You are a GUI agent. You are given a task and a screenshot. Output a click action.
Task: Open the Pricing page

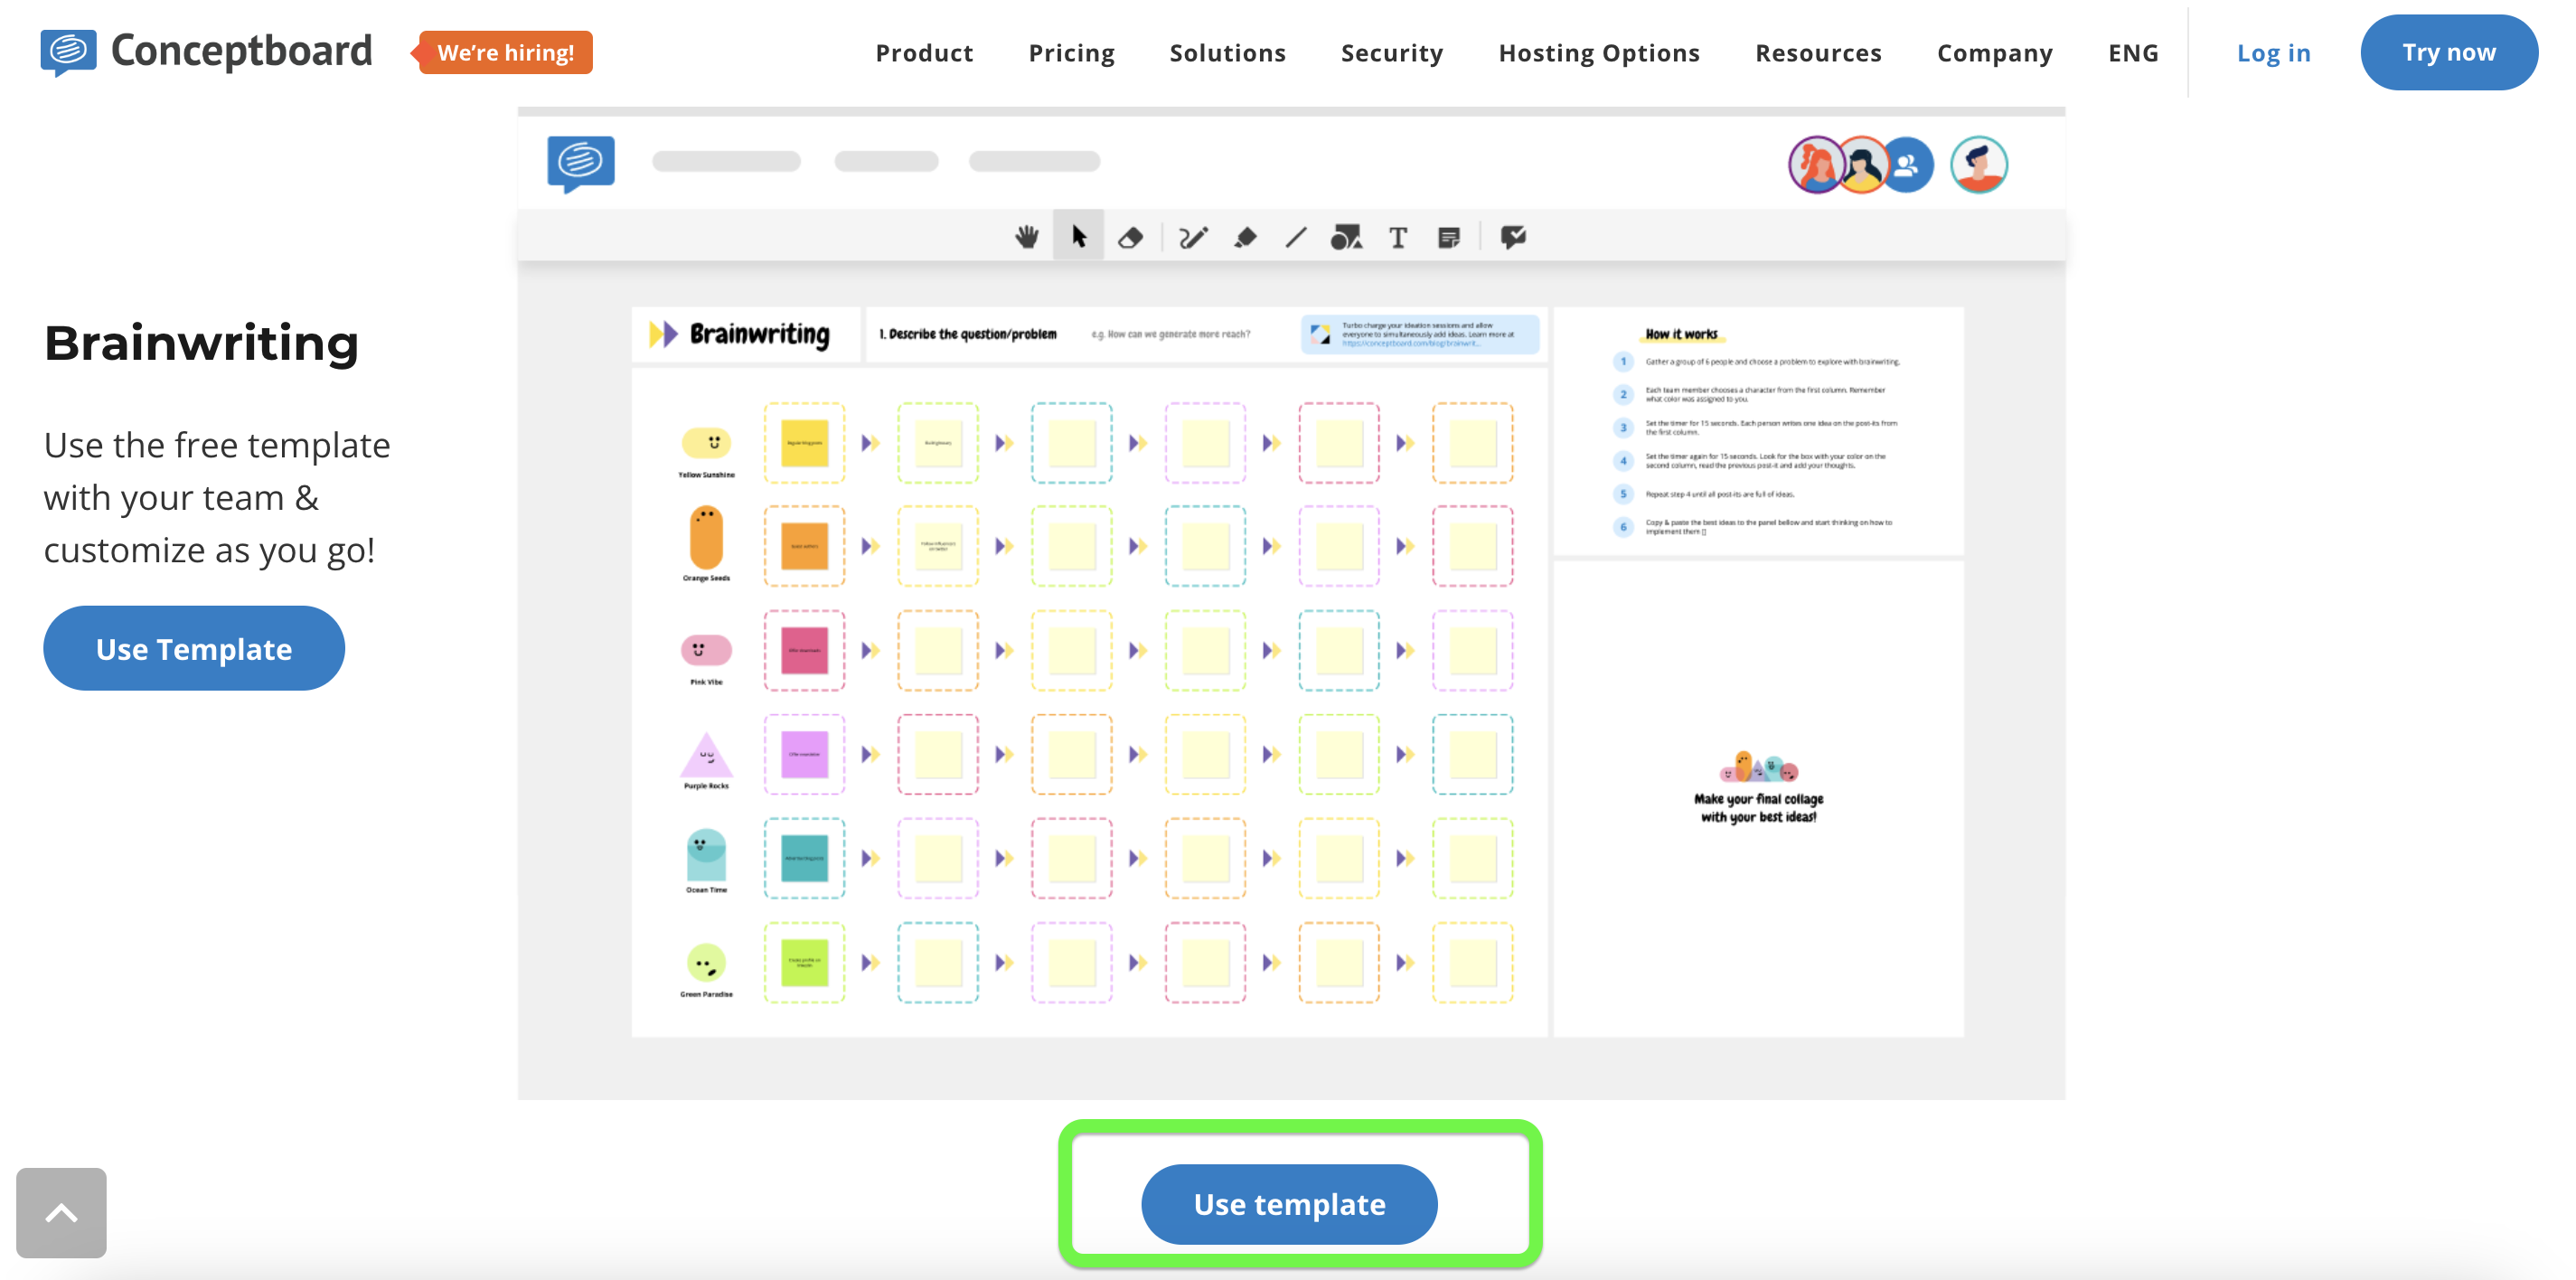(1071, 53)
